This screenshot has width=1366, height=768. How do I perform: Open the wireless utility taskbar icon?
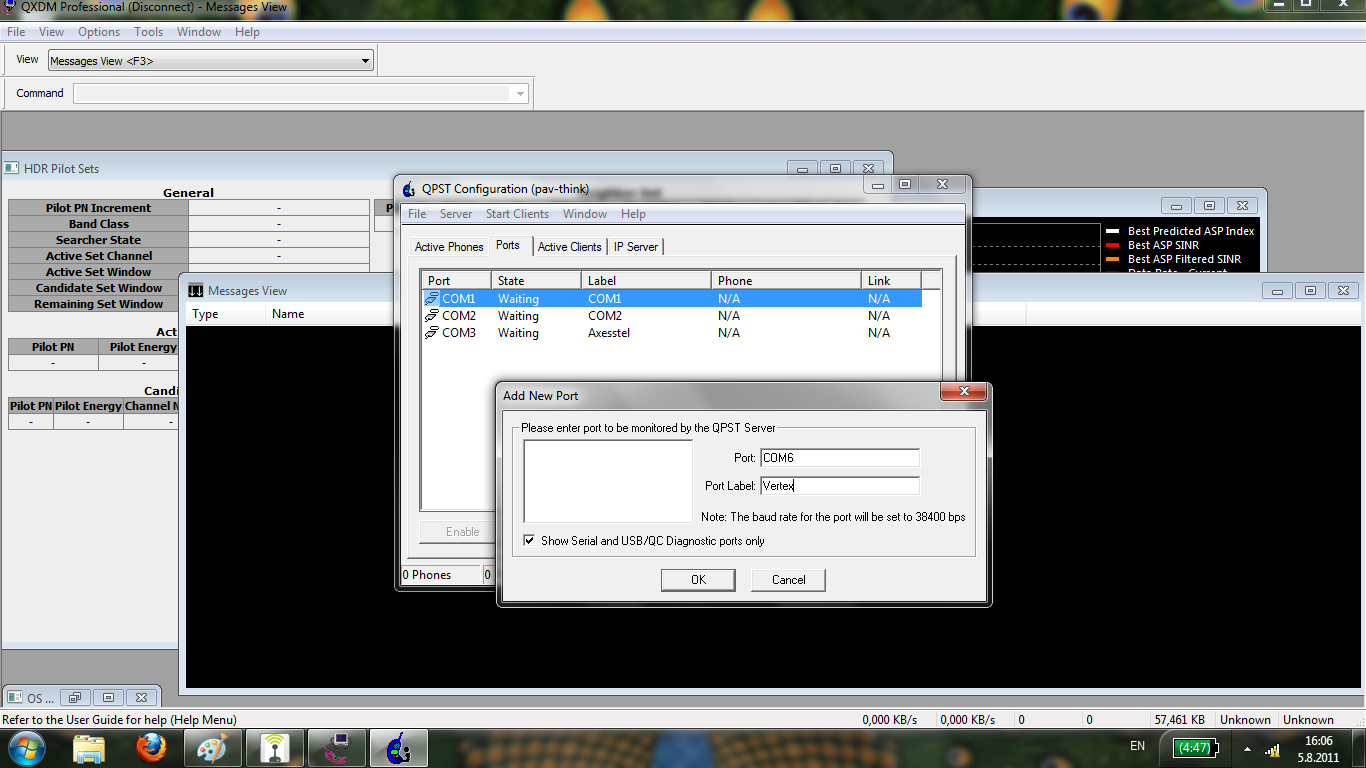(x=275, y=748)
